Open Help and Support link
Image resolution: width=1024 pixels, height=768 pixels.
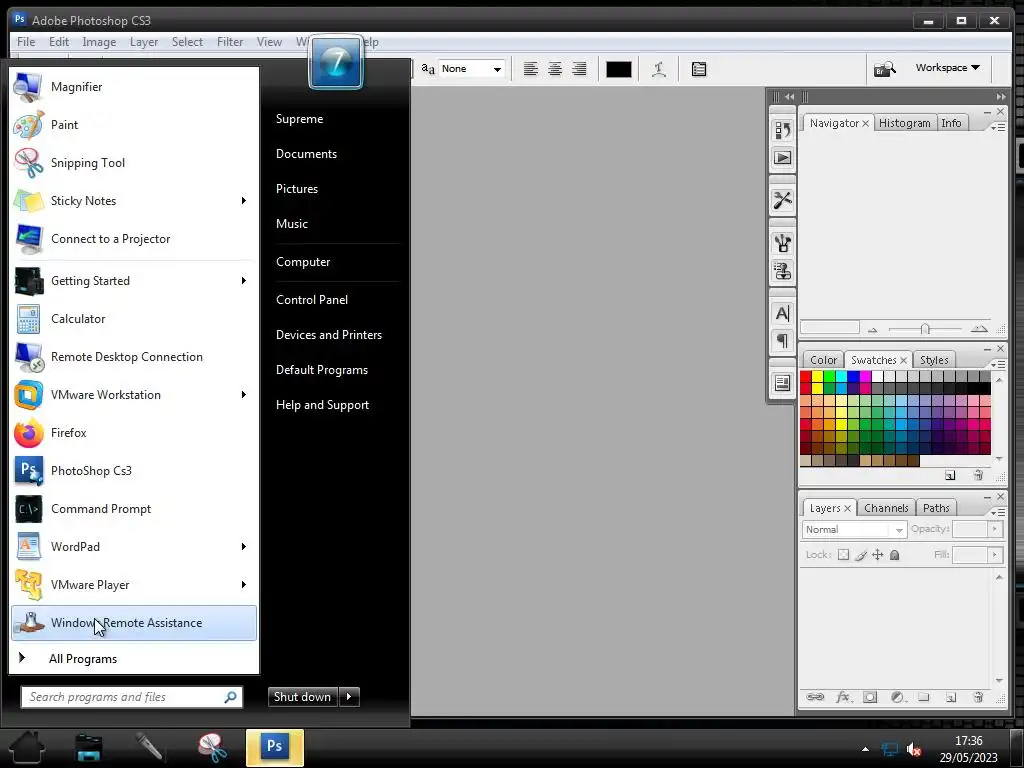point(322,405)
